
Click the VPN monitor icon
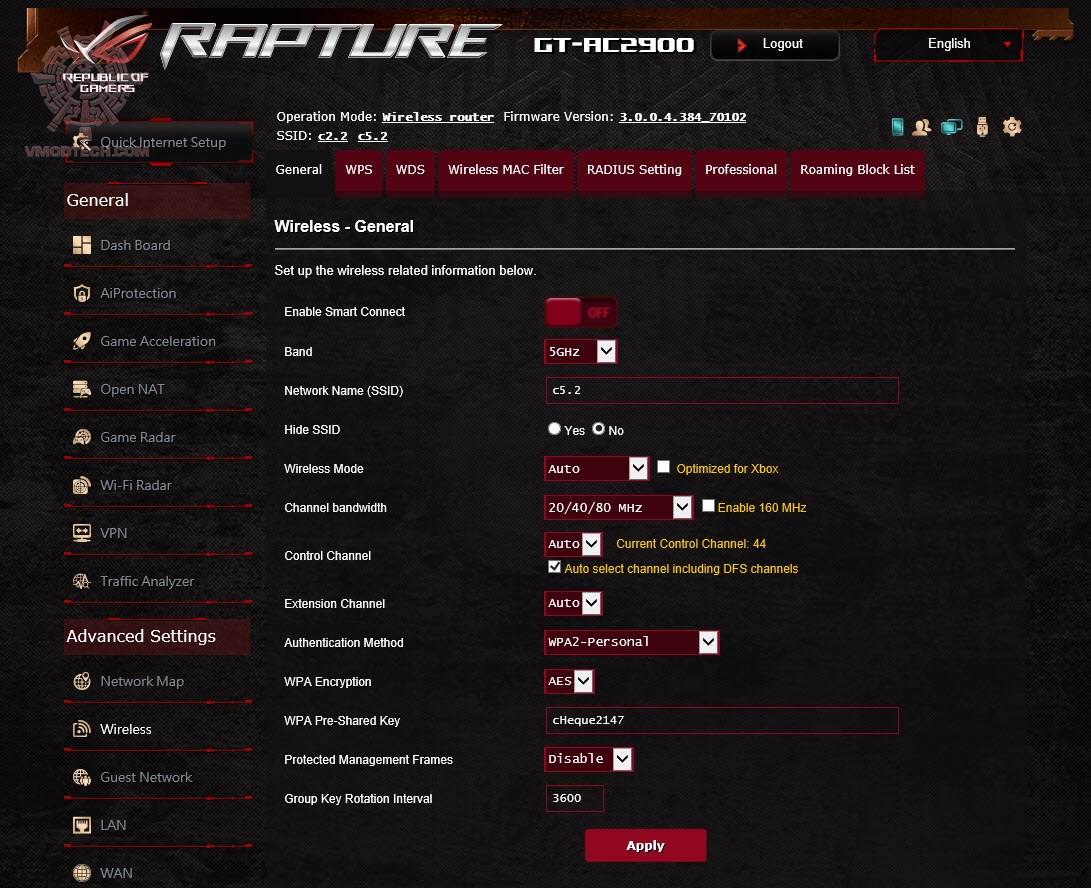(82, 533)
